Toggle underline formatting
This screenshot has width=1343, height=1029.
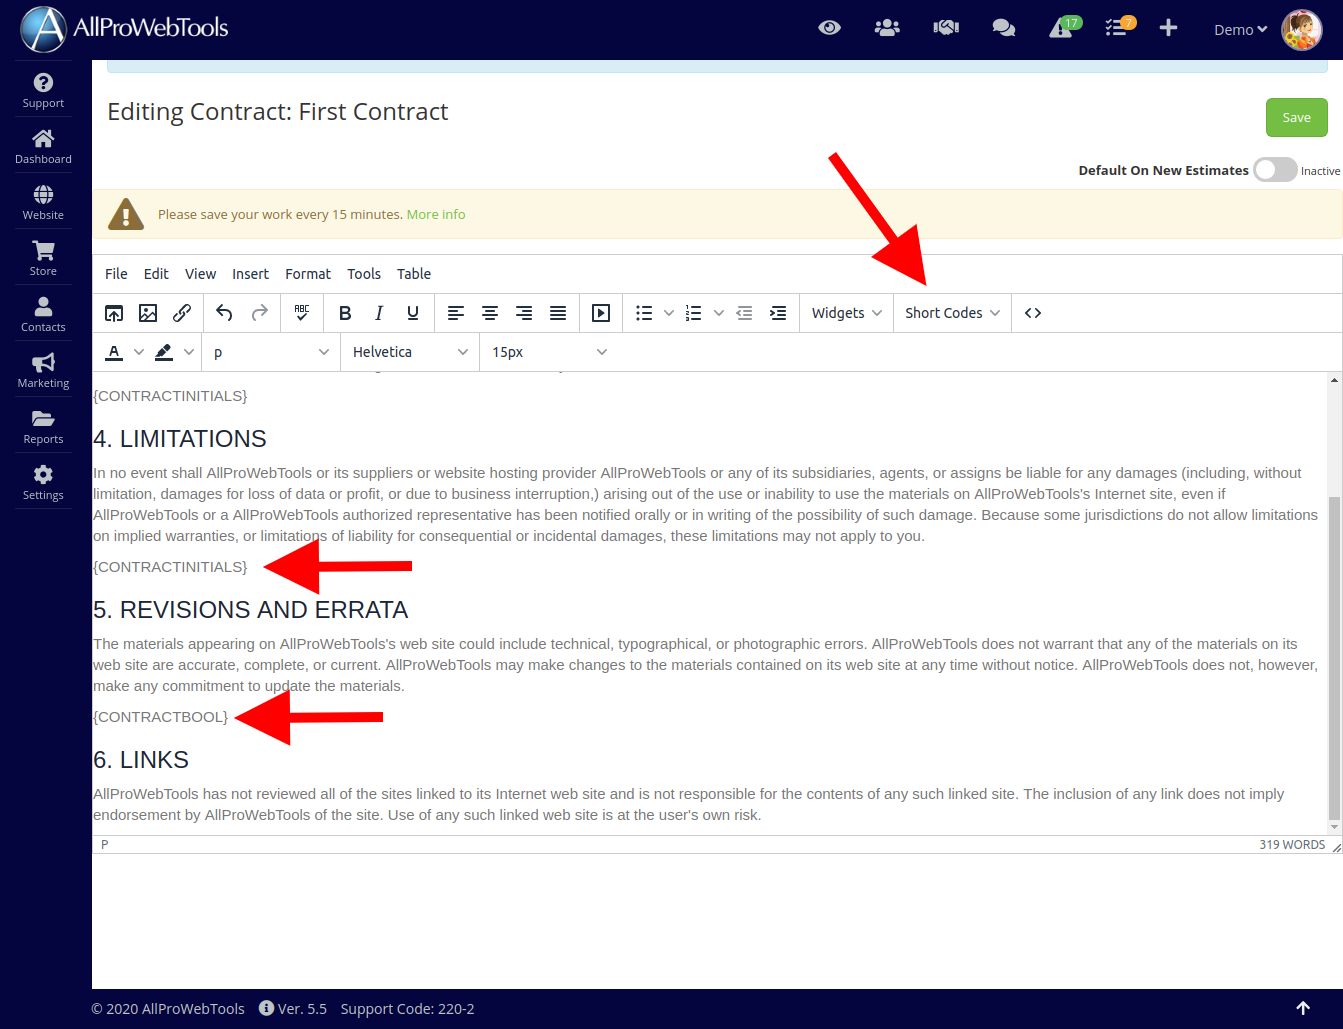click(413, 313)
